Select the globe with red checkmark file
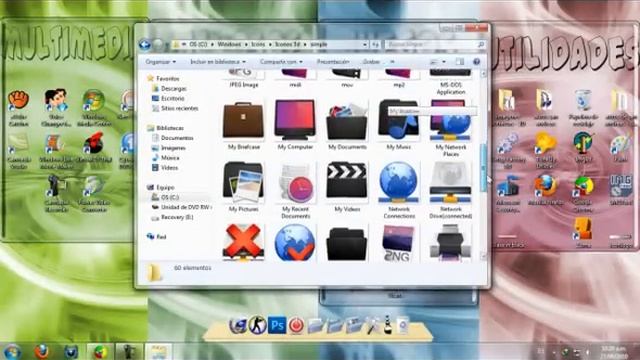The height and width of the screenshot is (360, 640). [x=295, y=242]
